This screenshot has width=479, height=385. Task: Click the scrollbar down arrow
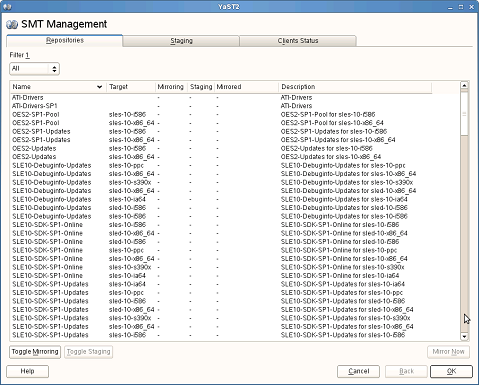point(464,336)
